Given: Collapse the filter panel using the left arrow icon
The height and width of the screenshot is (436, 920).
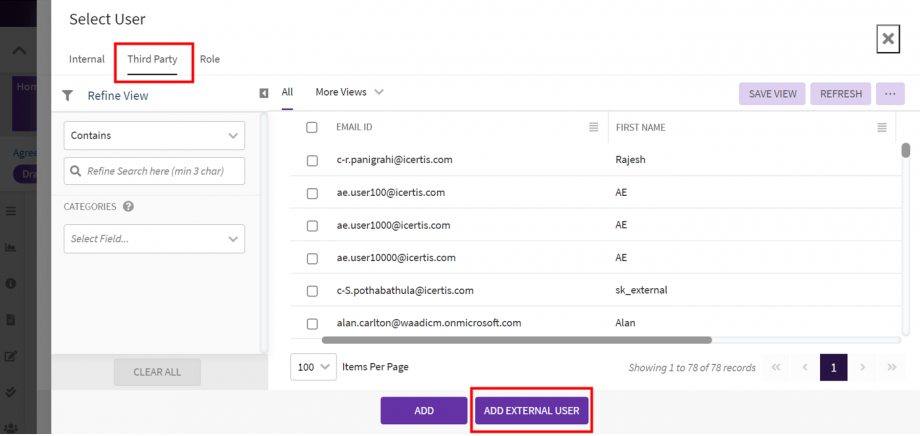Looking at the screenshot, I should coord(264,93).
